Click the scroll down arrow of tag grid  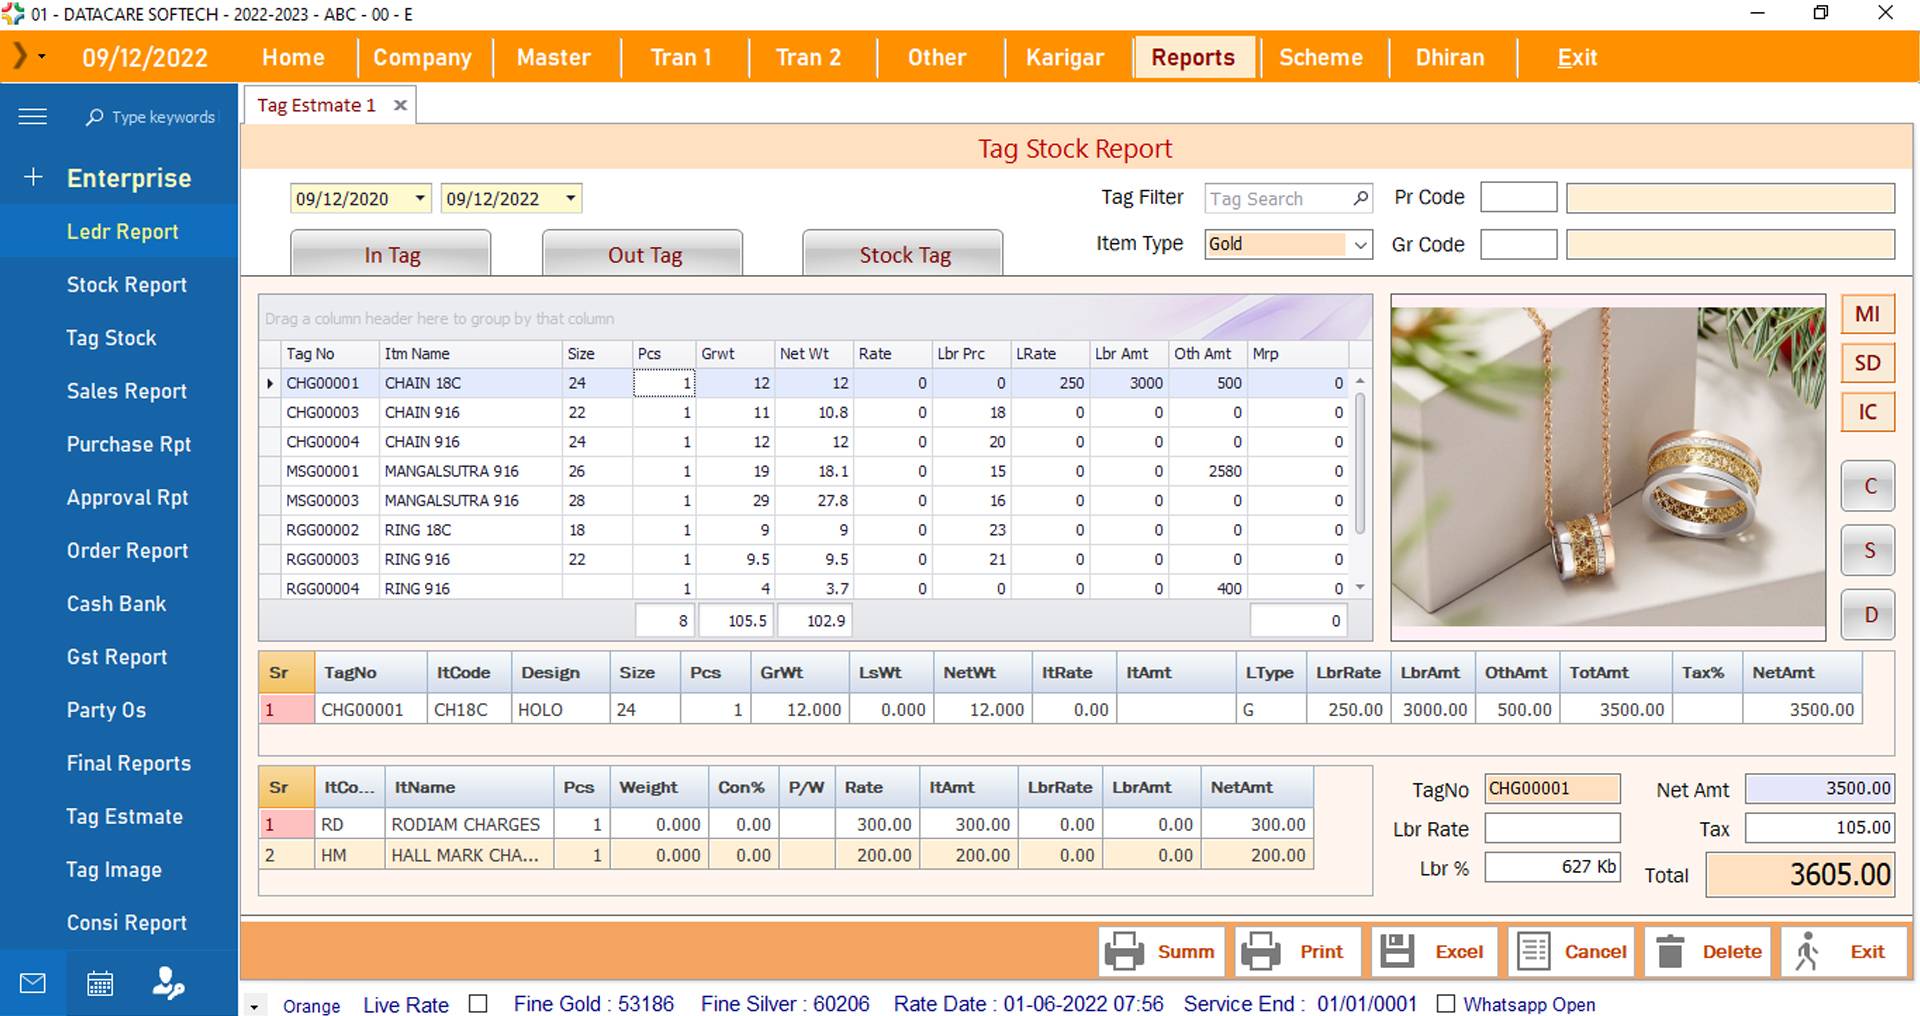(x=1360, y=588)
